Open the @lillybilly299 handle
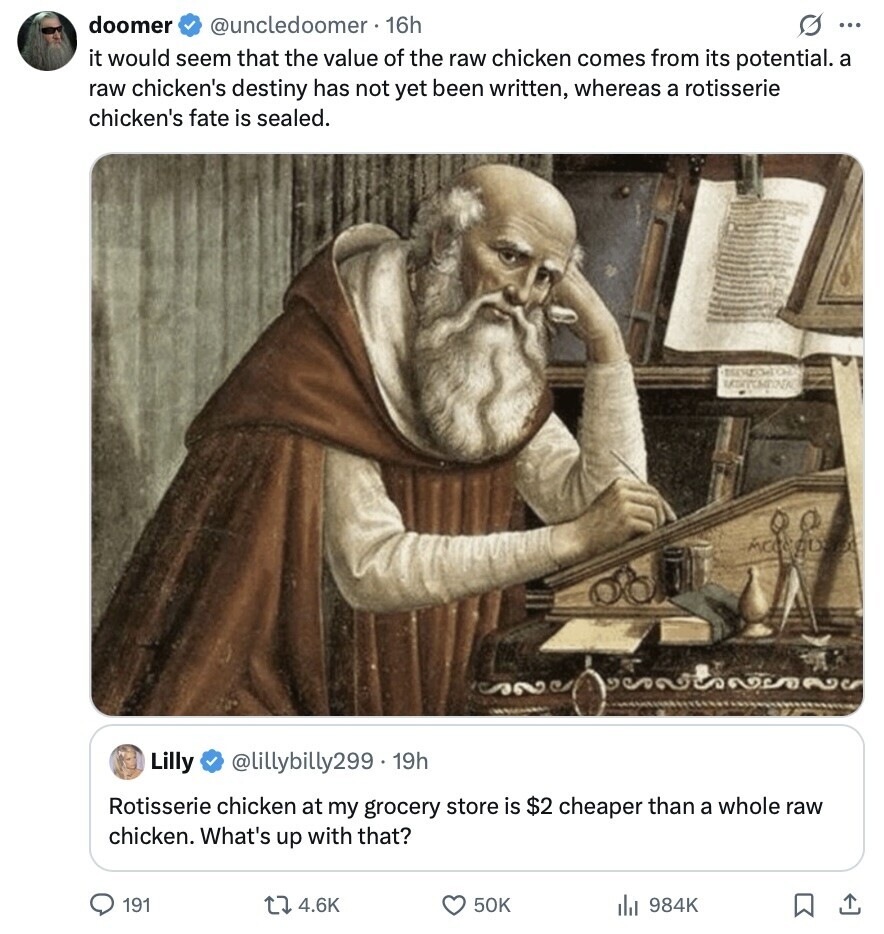 point(302,761)
